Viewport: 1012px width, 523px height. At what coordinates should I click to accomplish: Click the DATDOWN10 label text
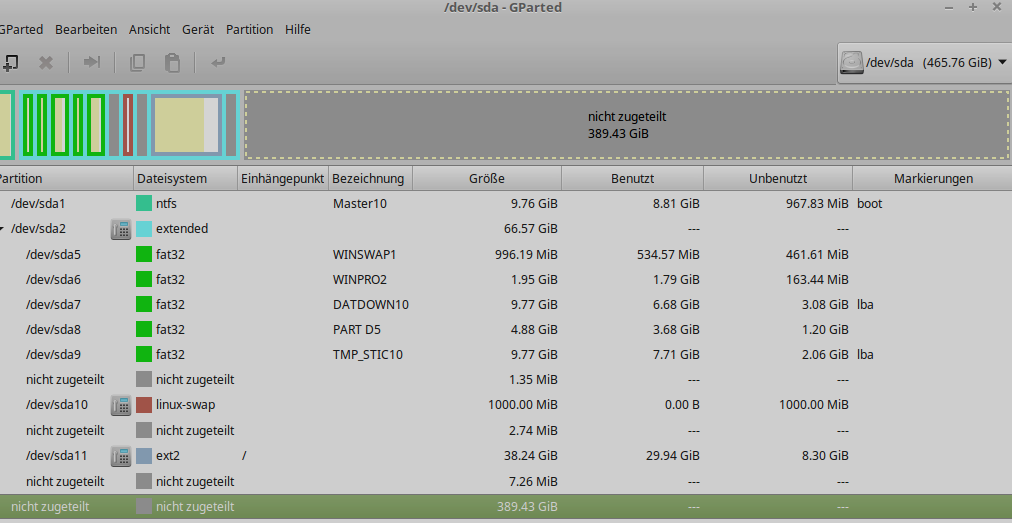point(371,304)
